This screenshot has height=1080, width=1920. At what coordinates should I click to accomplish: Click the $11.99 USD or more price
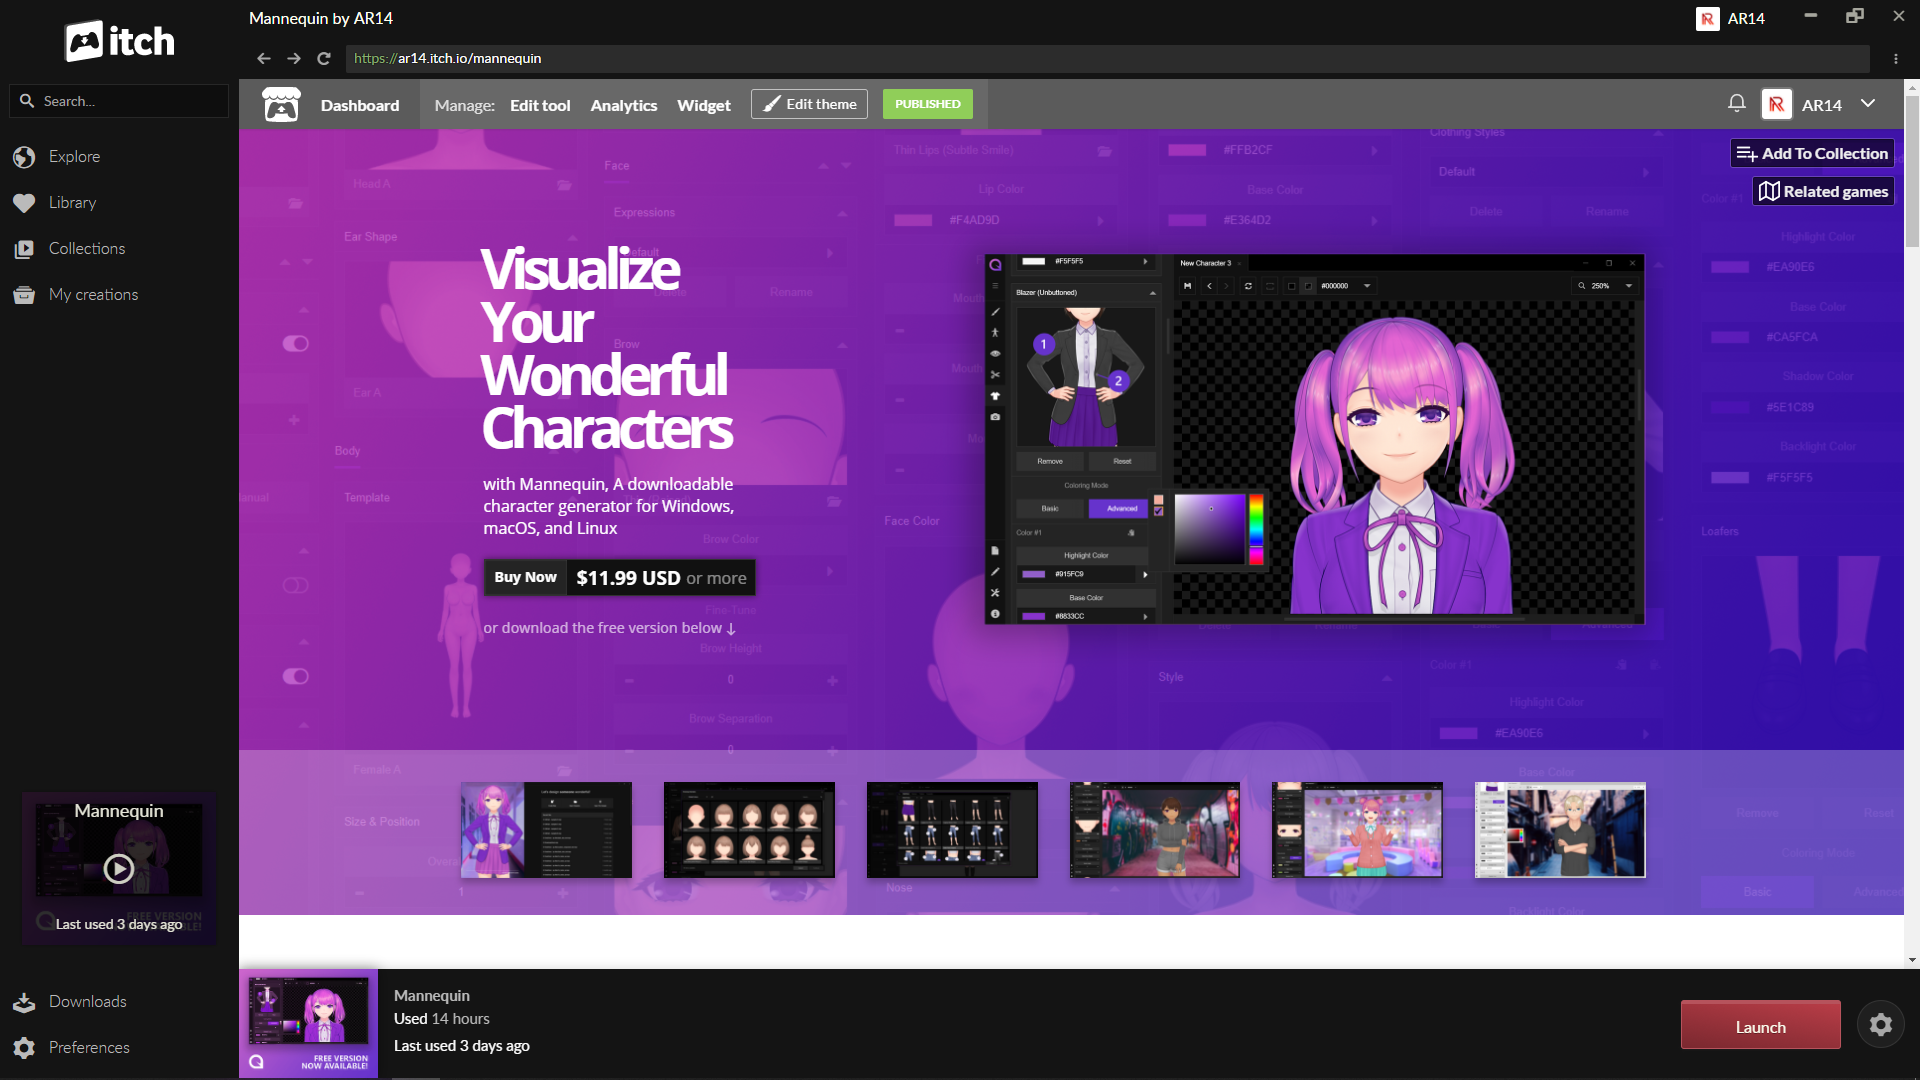click(661, 578)
